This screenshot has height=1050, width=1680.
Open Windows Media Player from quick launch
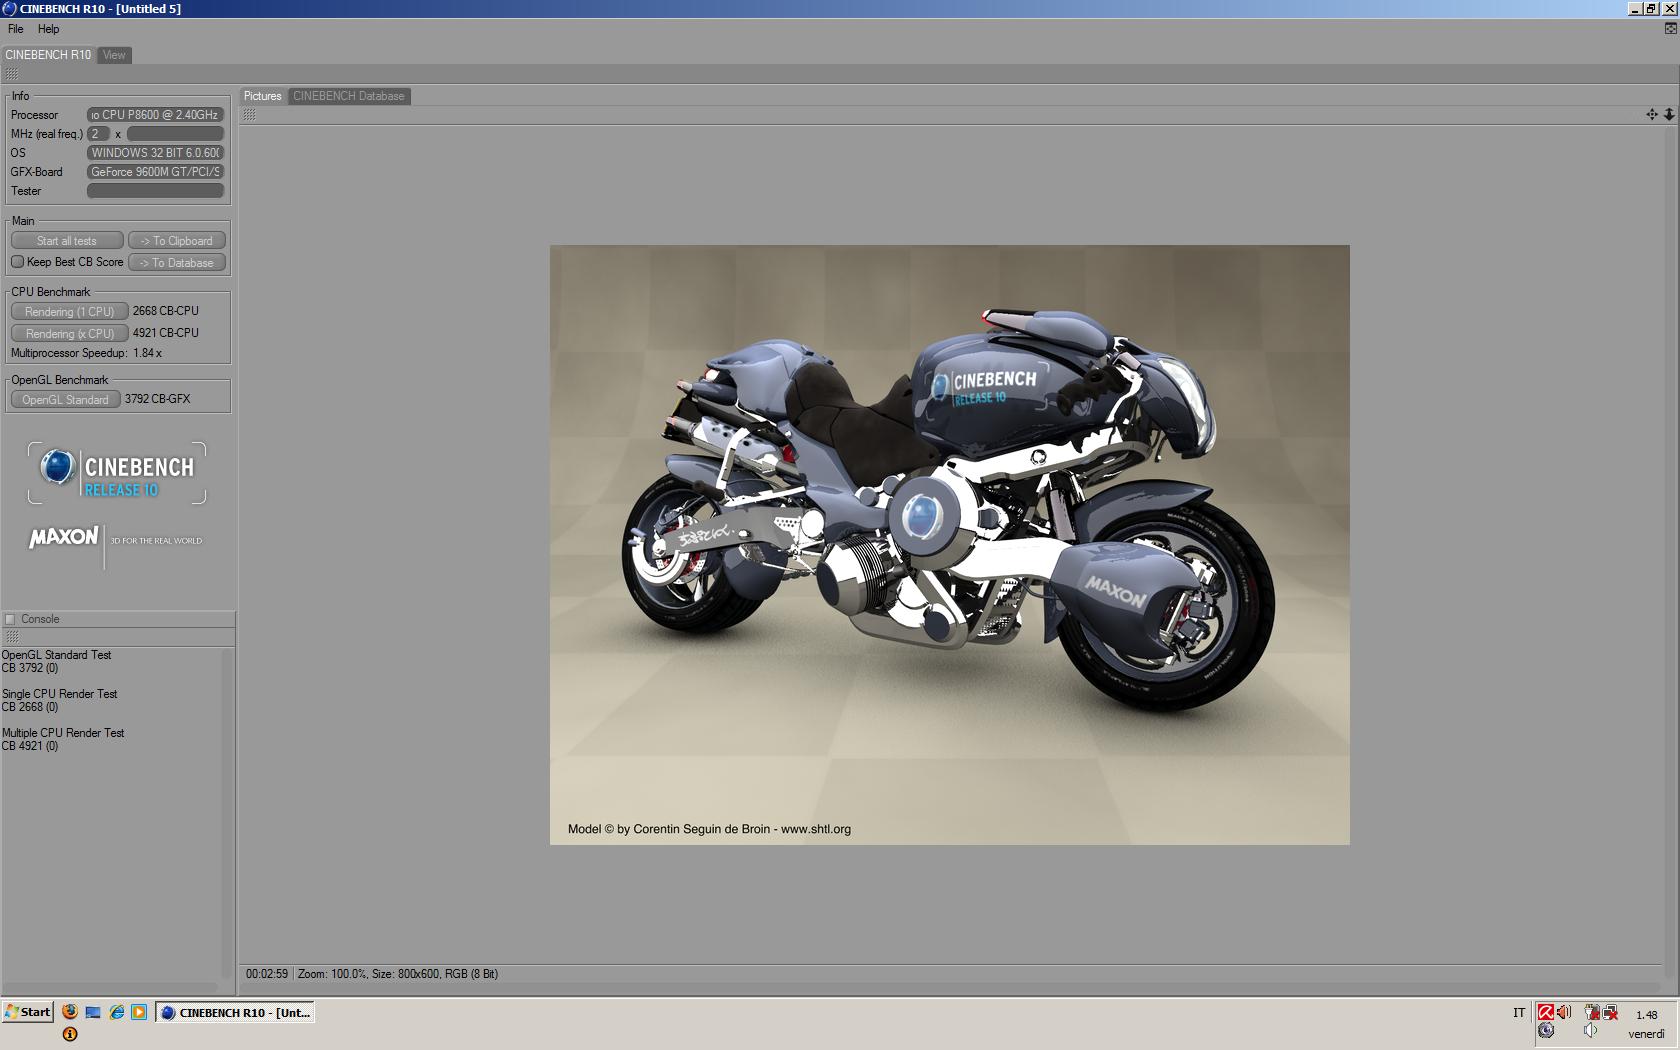point(139,1012)
